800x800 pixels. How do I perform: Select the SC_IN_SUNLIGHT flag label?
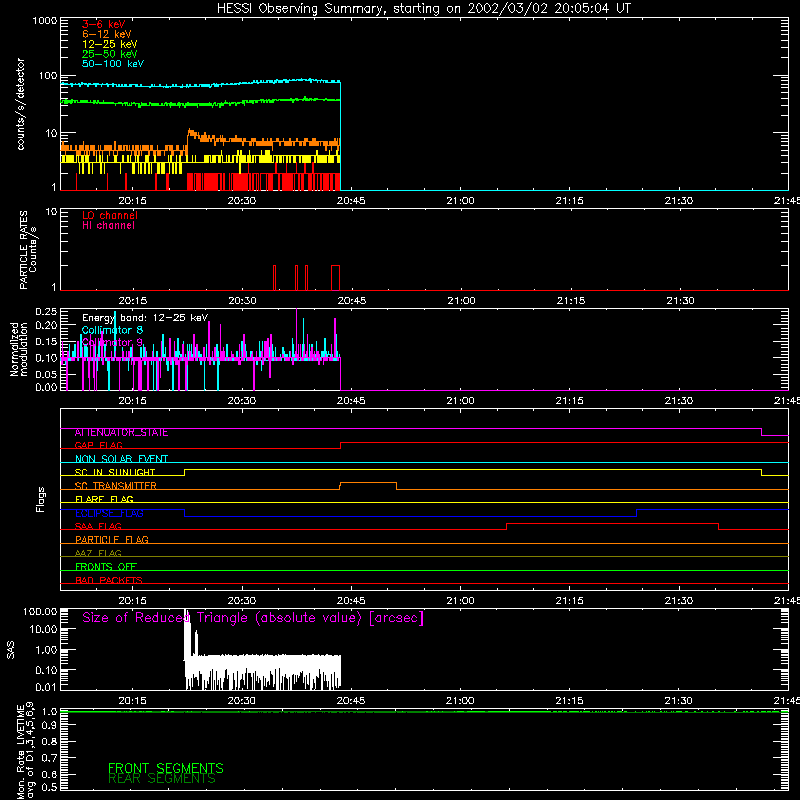click(115, 472)
